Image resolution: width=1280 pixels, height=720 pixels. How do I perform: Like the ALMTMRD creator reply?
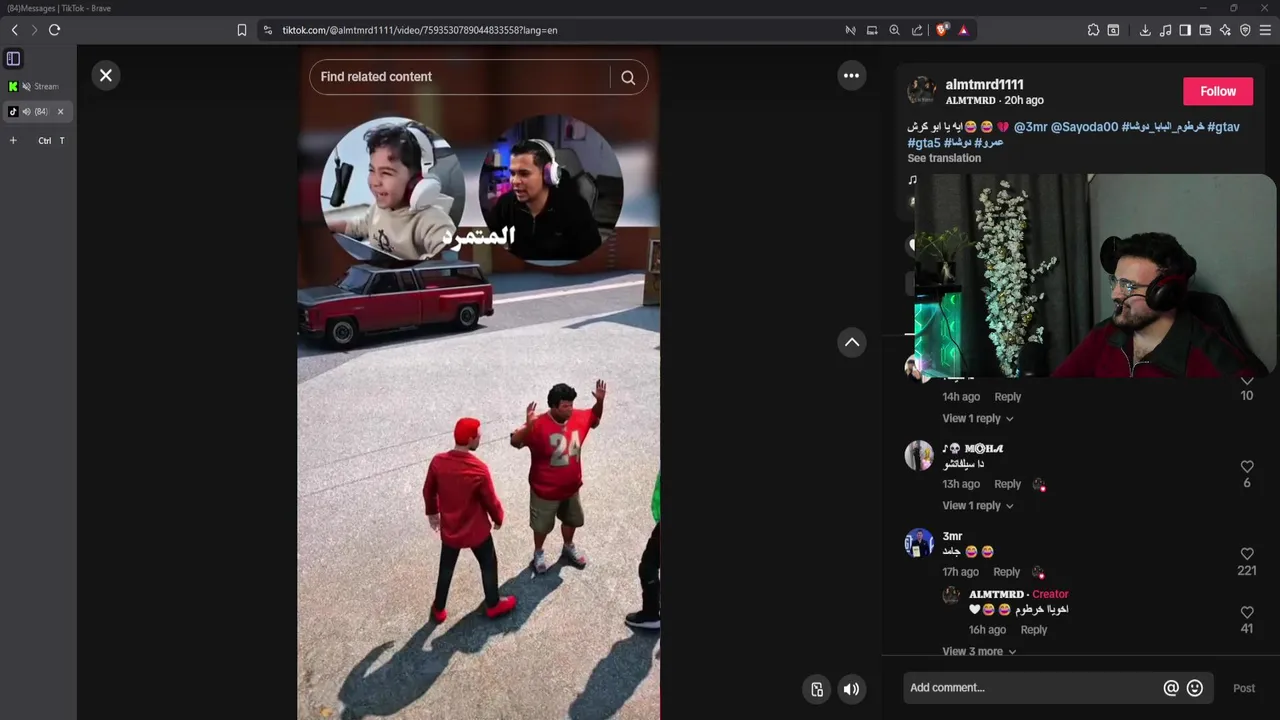click(x=1247, y=612)
